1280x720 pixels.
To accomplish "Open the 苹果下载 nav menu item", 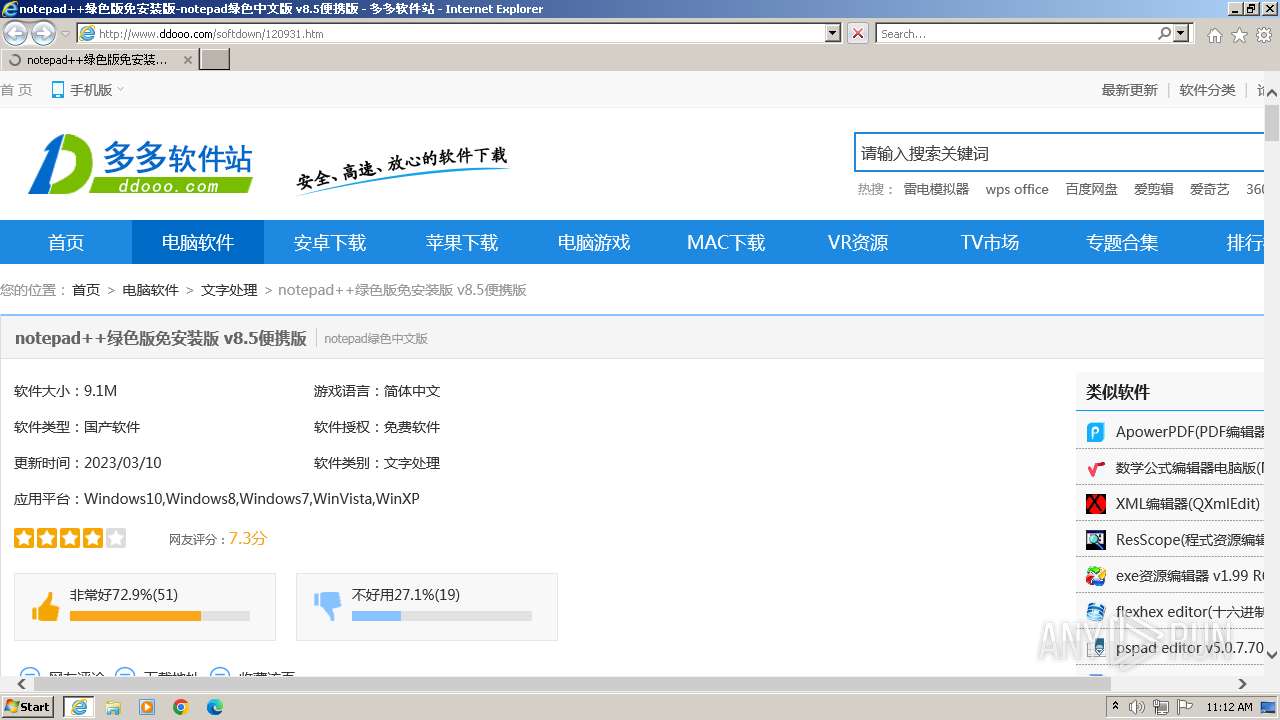I will coord(462,242).
